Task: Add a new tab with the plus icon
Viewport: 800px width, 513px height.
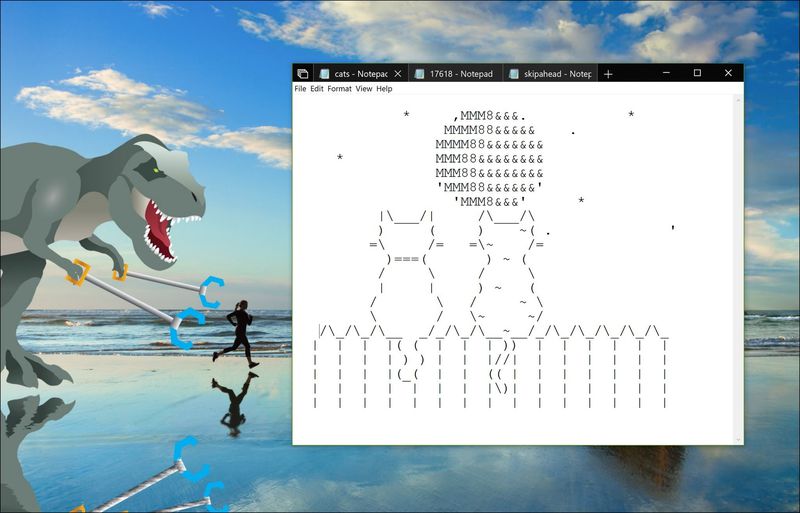Action: coord(608,74)
